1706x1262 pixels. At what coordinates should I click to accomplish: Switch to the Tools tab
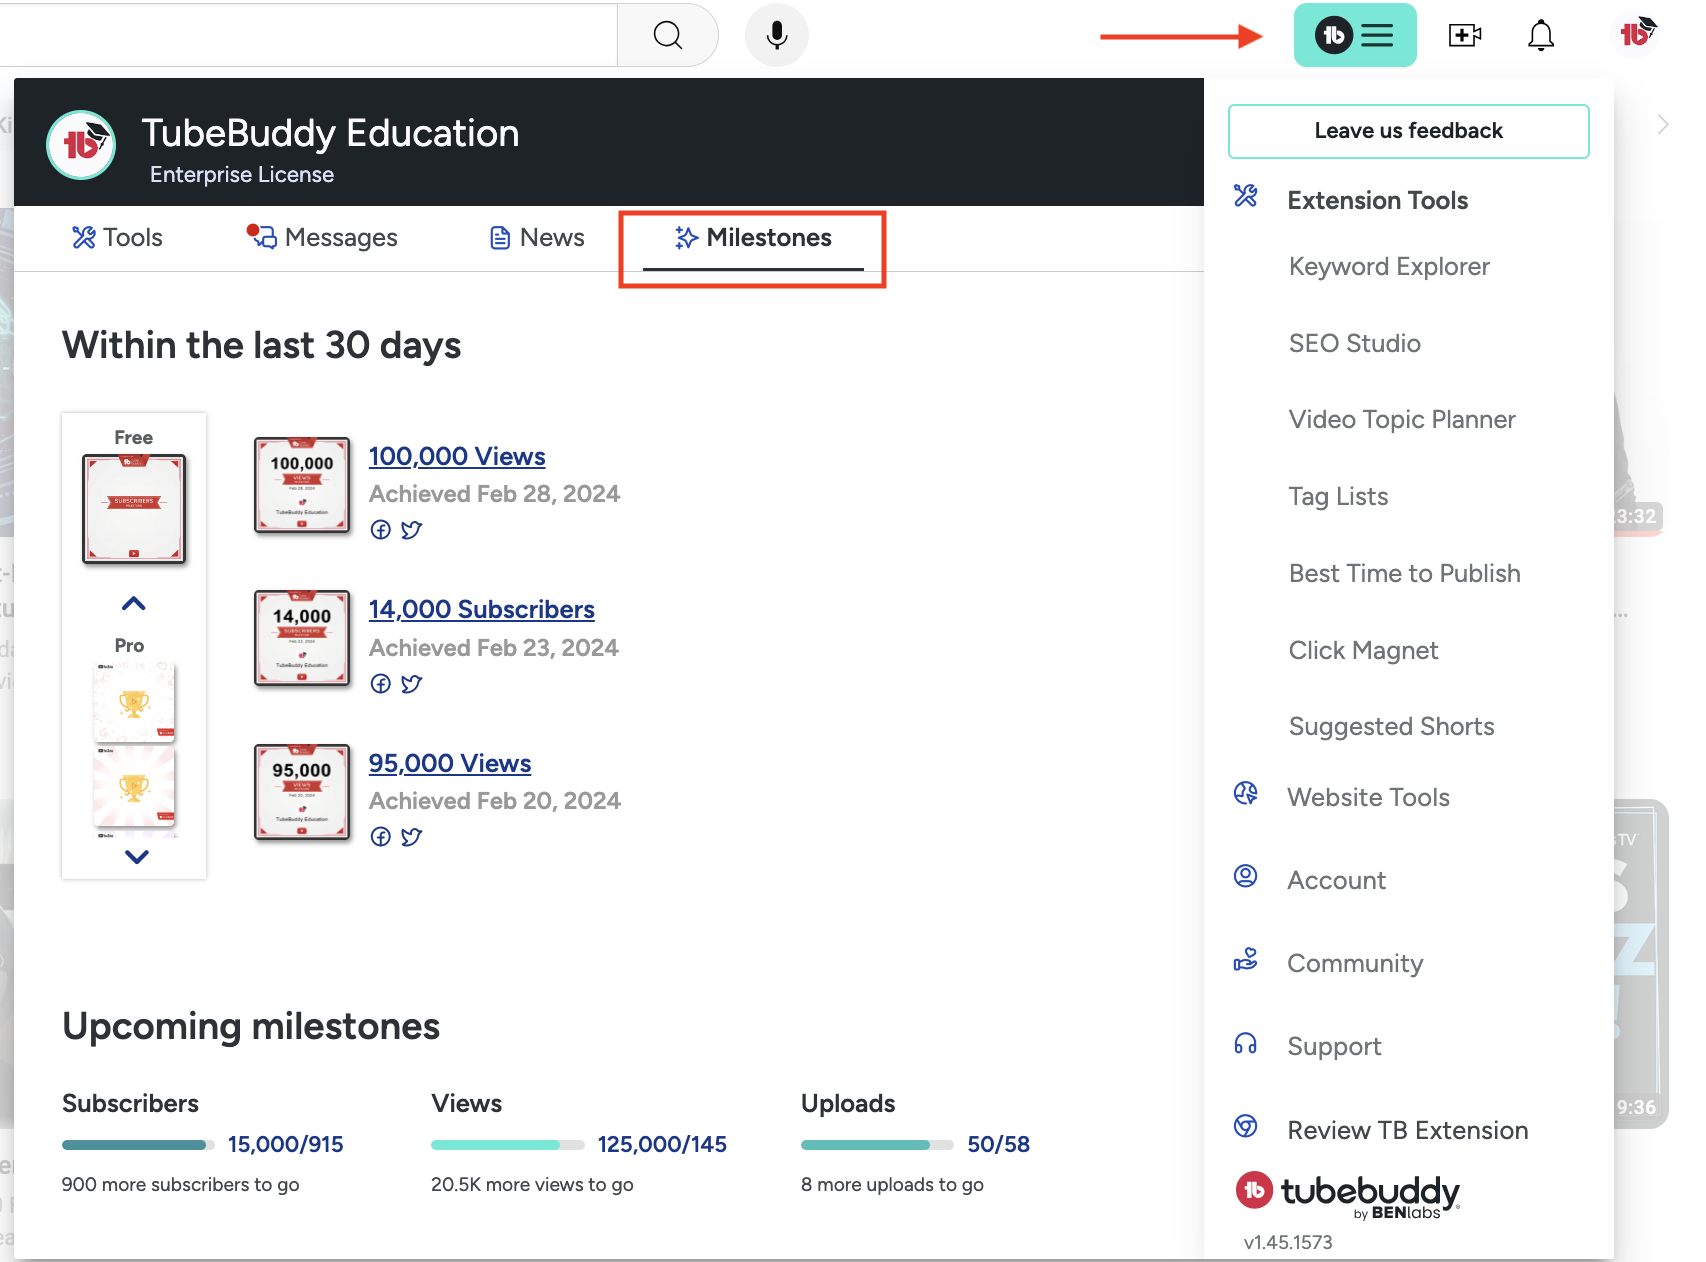point(117,238)
